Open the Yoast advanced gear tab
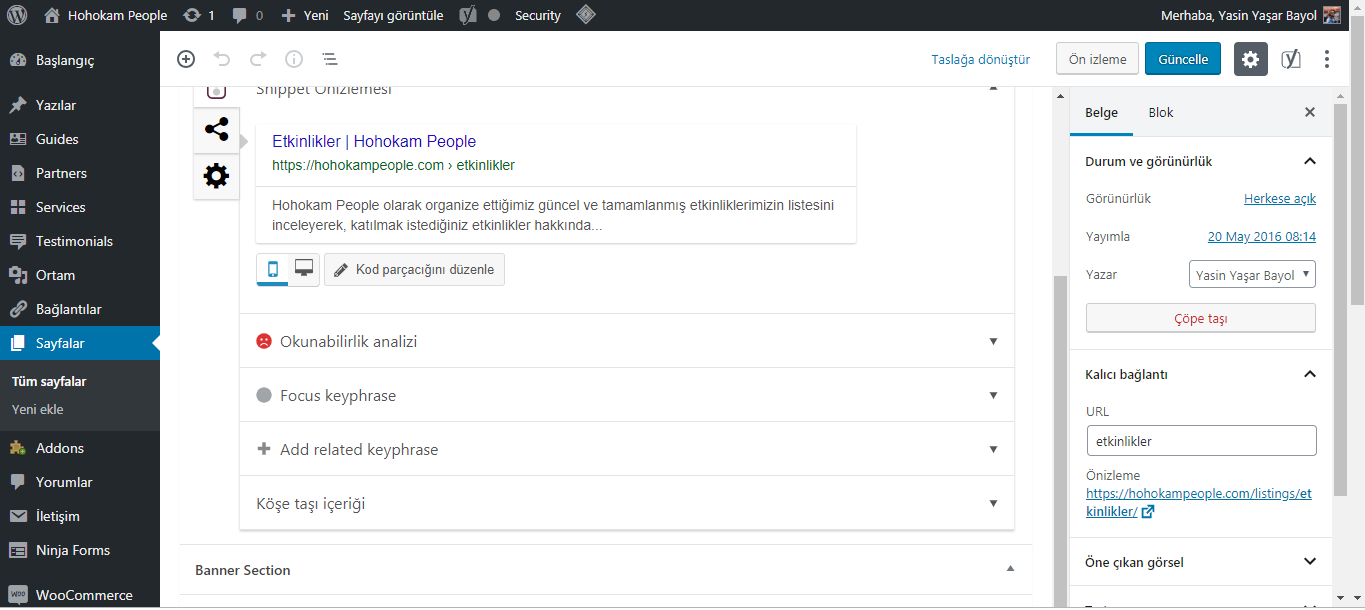Image resolution: width=1365 pixels, height=610 pixels. point(216,177)
